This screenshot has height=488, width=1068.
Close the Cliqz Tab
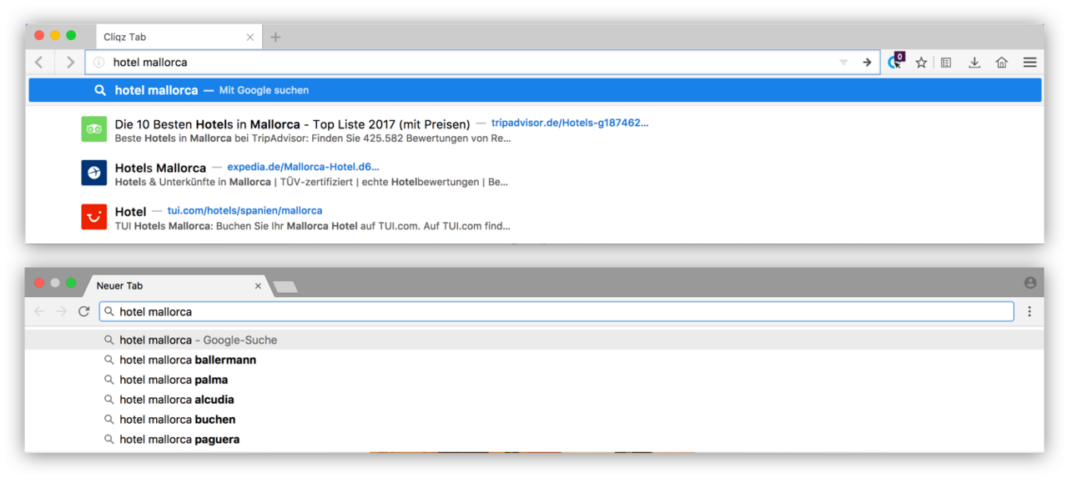click(x=250, y=37)
